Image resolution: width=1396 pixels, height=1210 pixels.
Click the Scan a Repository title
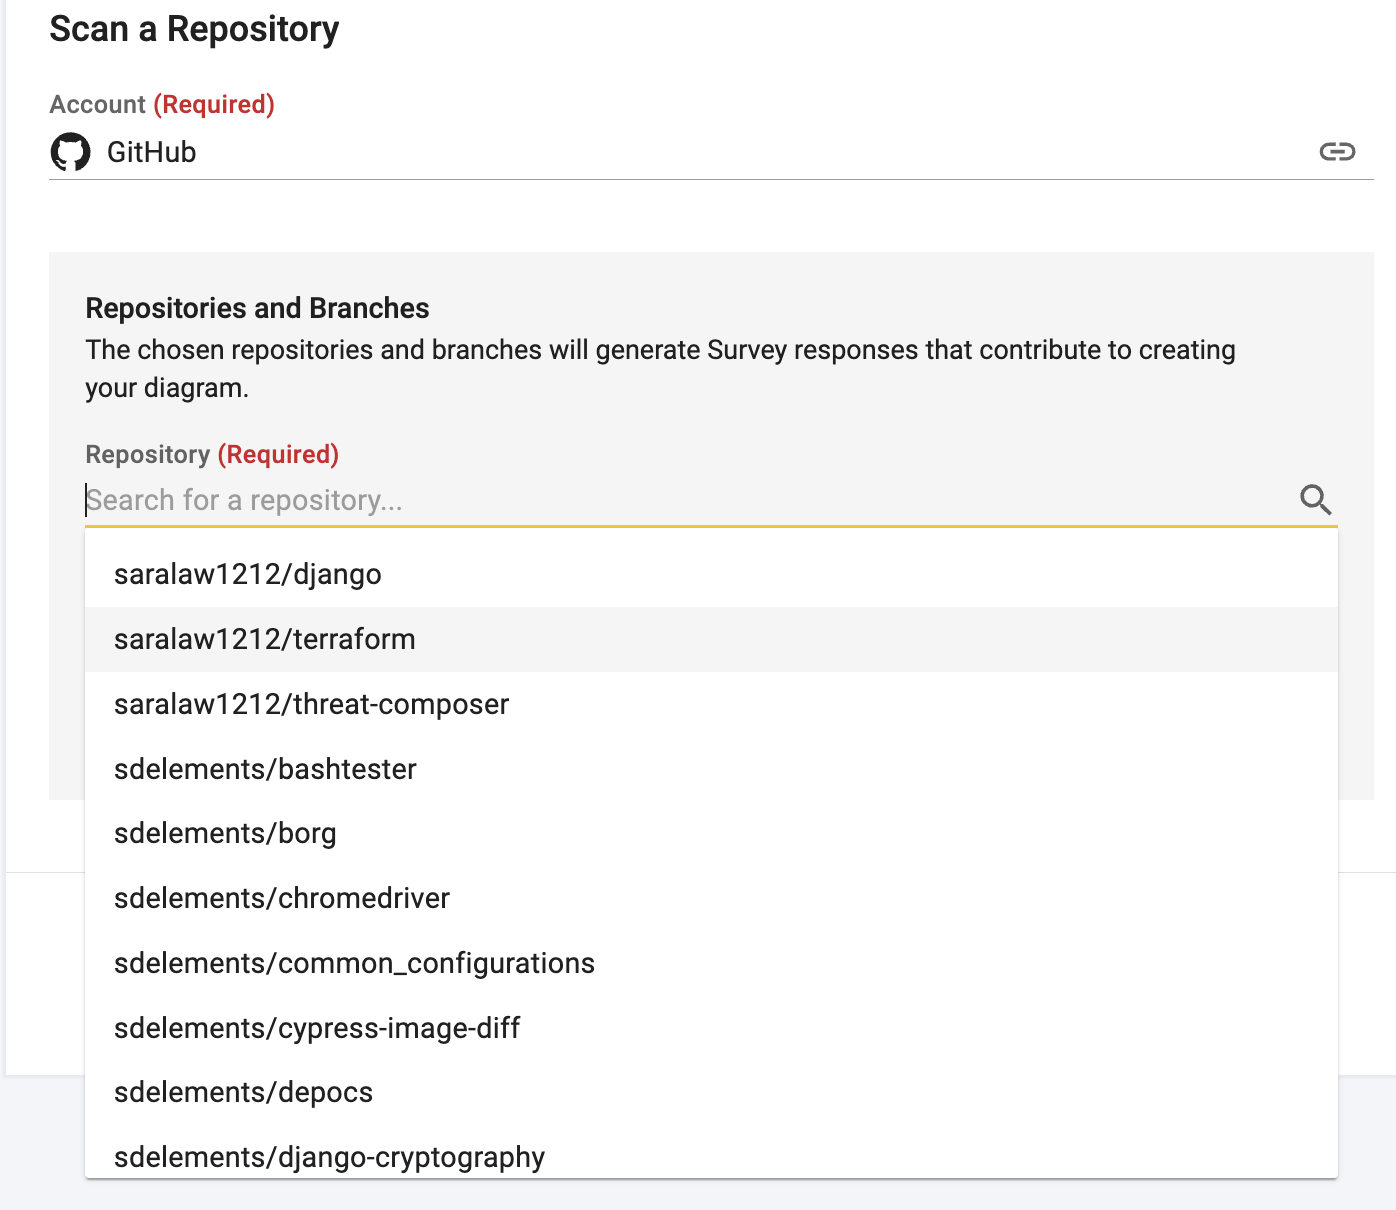tap(194, 29)
